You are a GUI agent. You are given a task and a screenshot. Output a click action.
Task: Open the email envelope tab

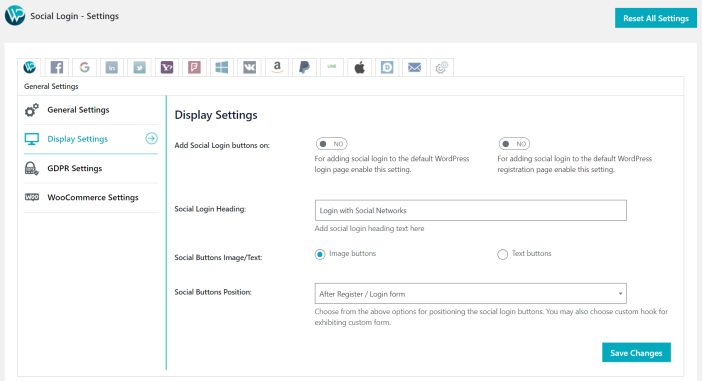click(415, 68)
